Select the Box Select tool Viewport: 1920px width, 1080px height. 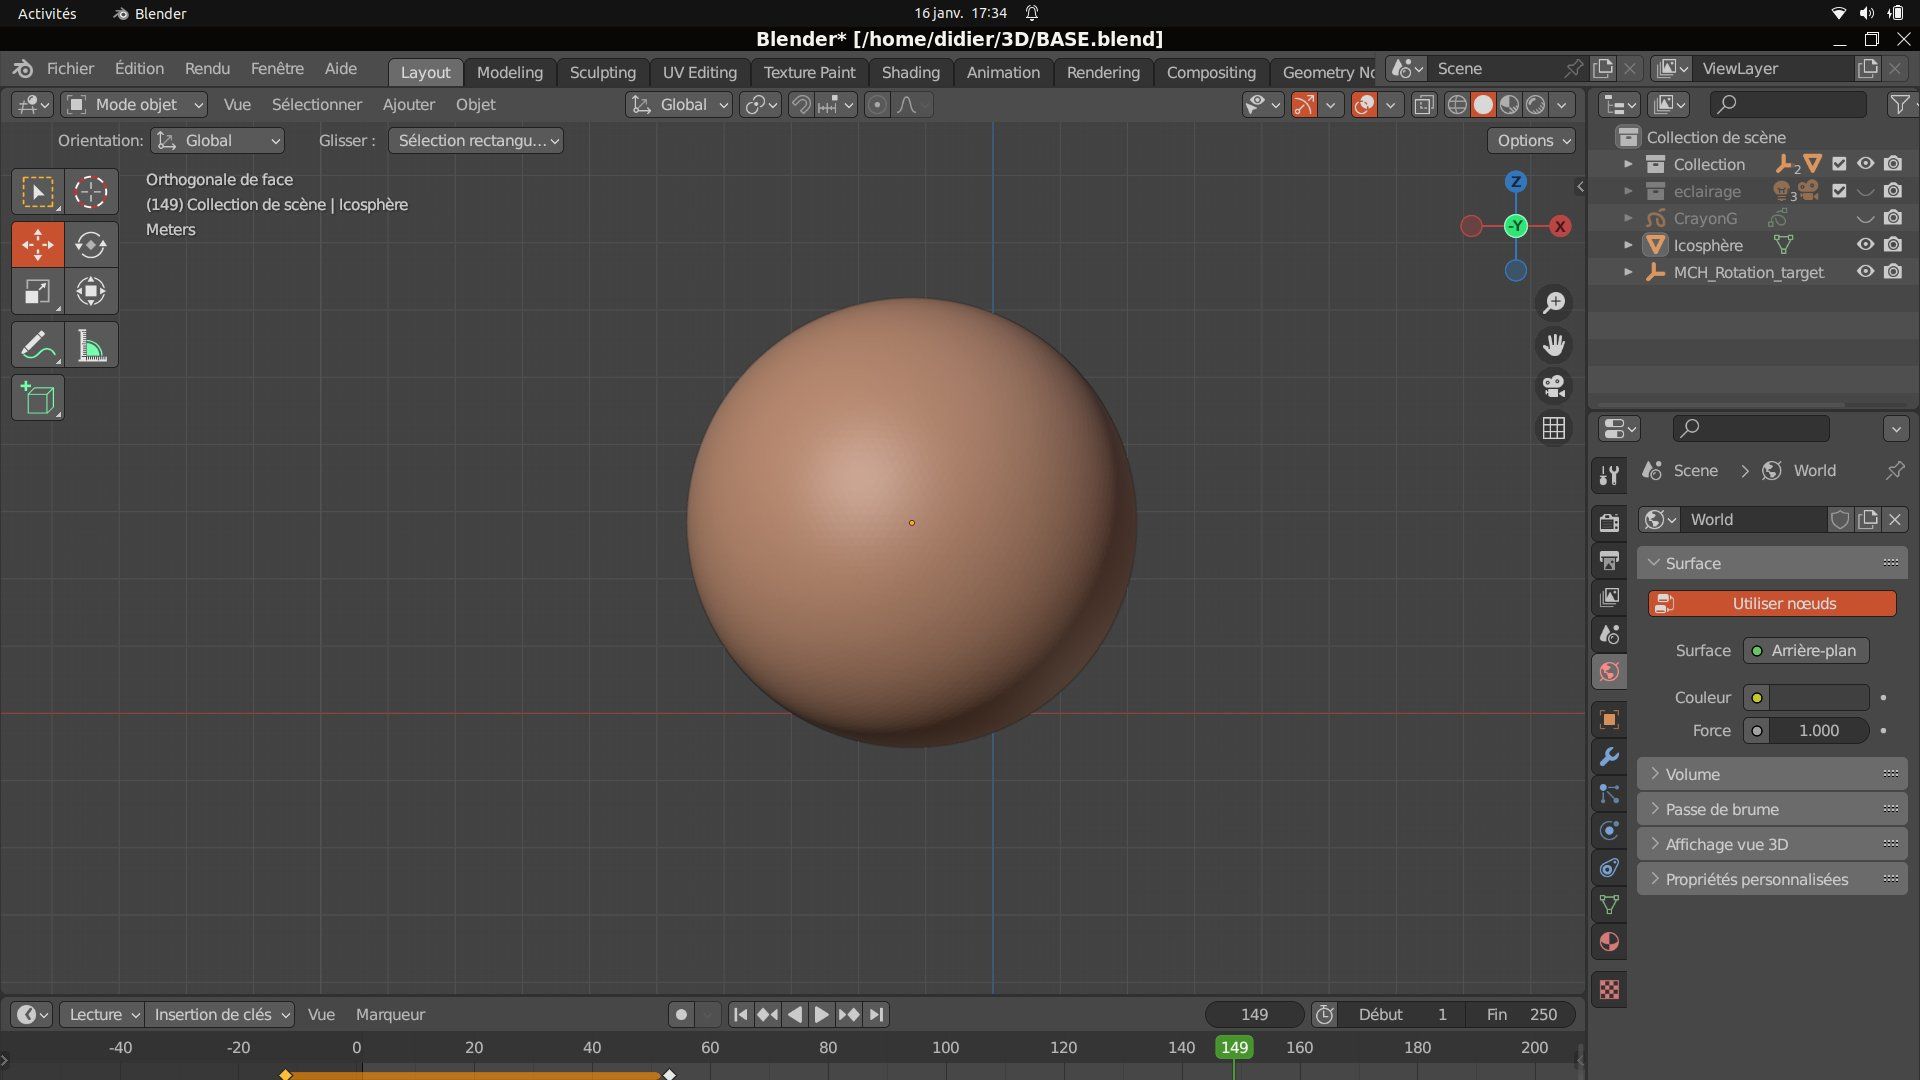[38, 192]
